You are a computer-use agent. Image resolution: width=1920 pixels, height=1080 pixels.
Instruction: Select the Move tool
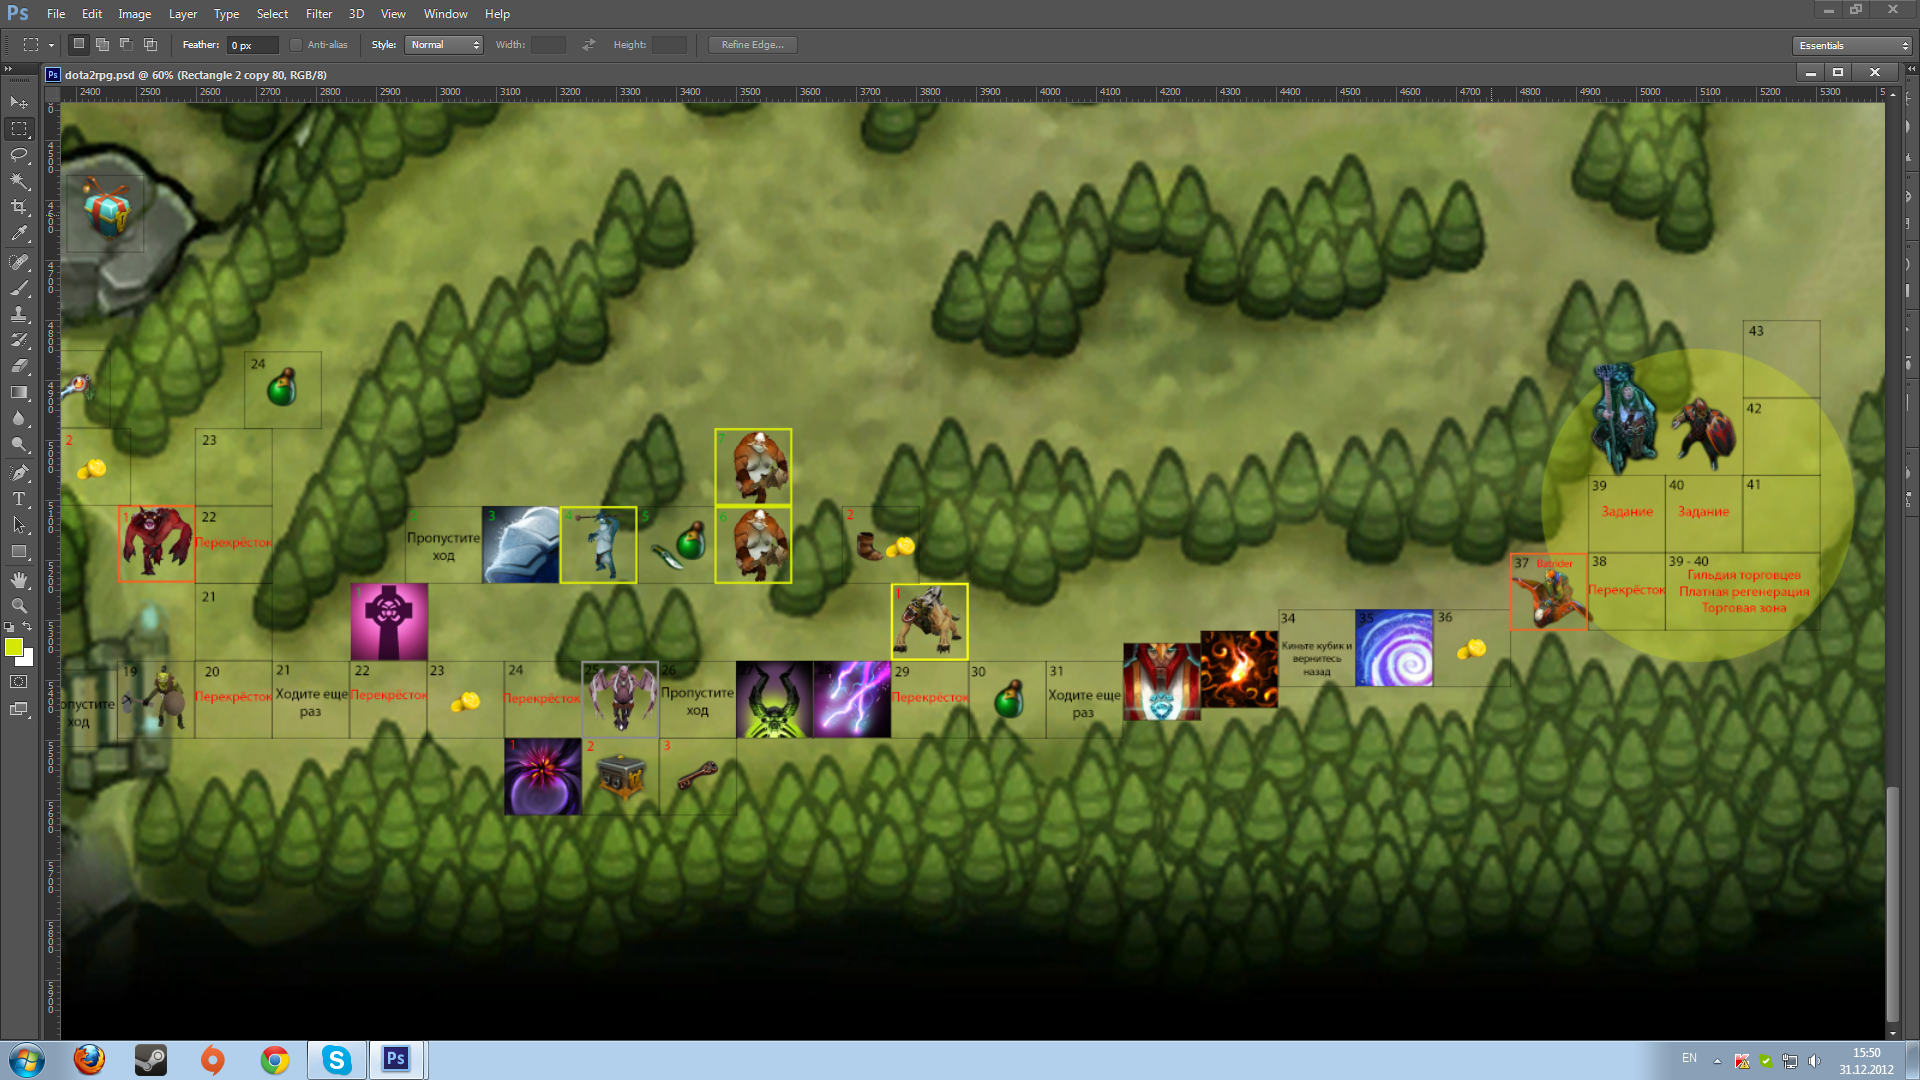18,103
